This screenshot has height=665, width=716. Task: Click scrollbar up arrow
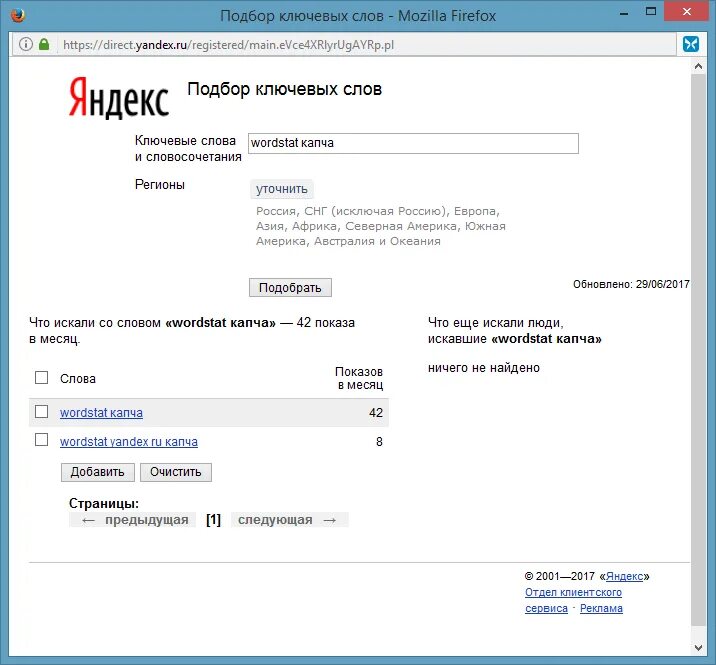(x=698, y=67)
